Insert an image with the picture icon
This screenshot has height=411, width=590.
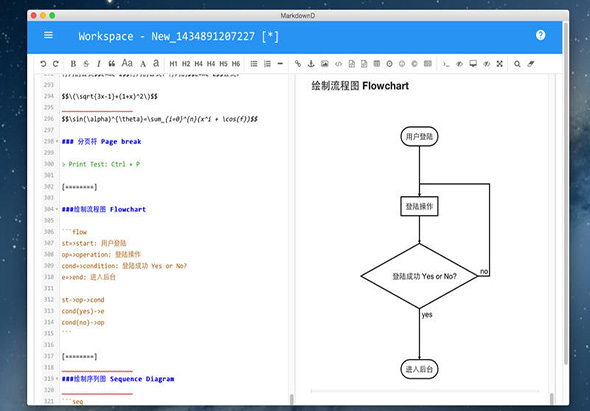click(324, 64)
